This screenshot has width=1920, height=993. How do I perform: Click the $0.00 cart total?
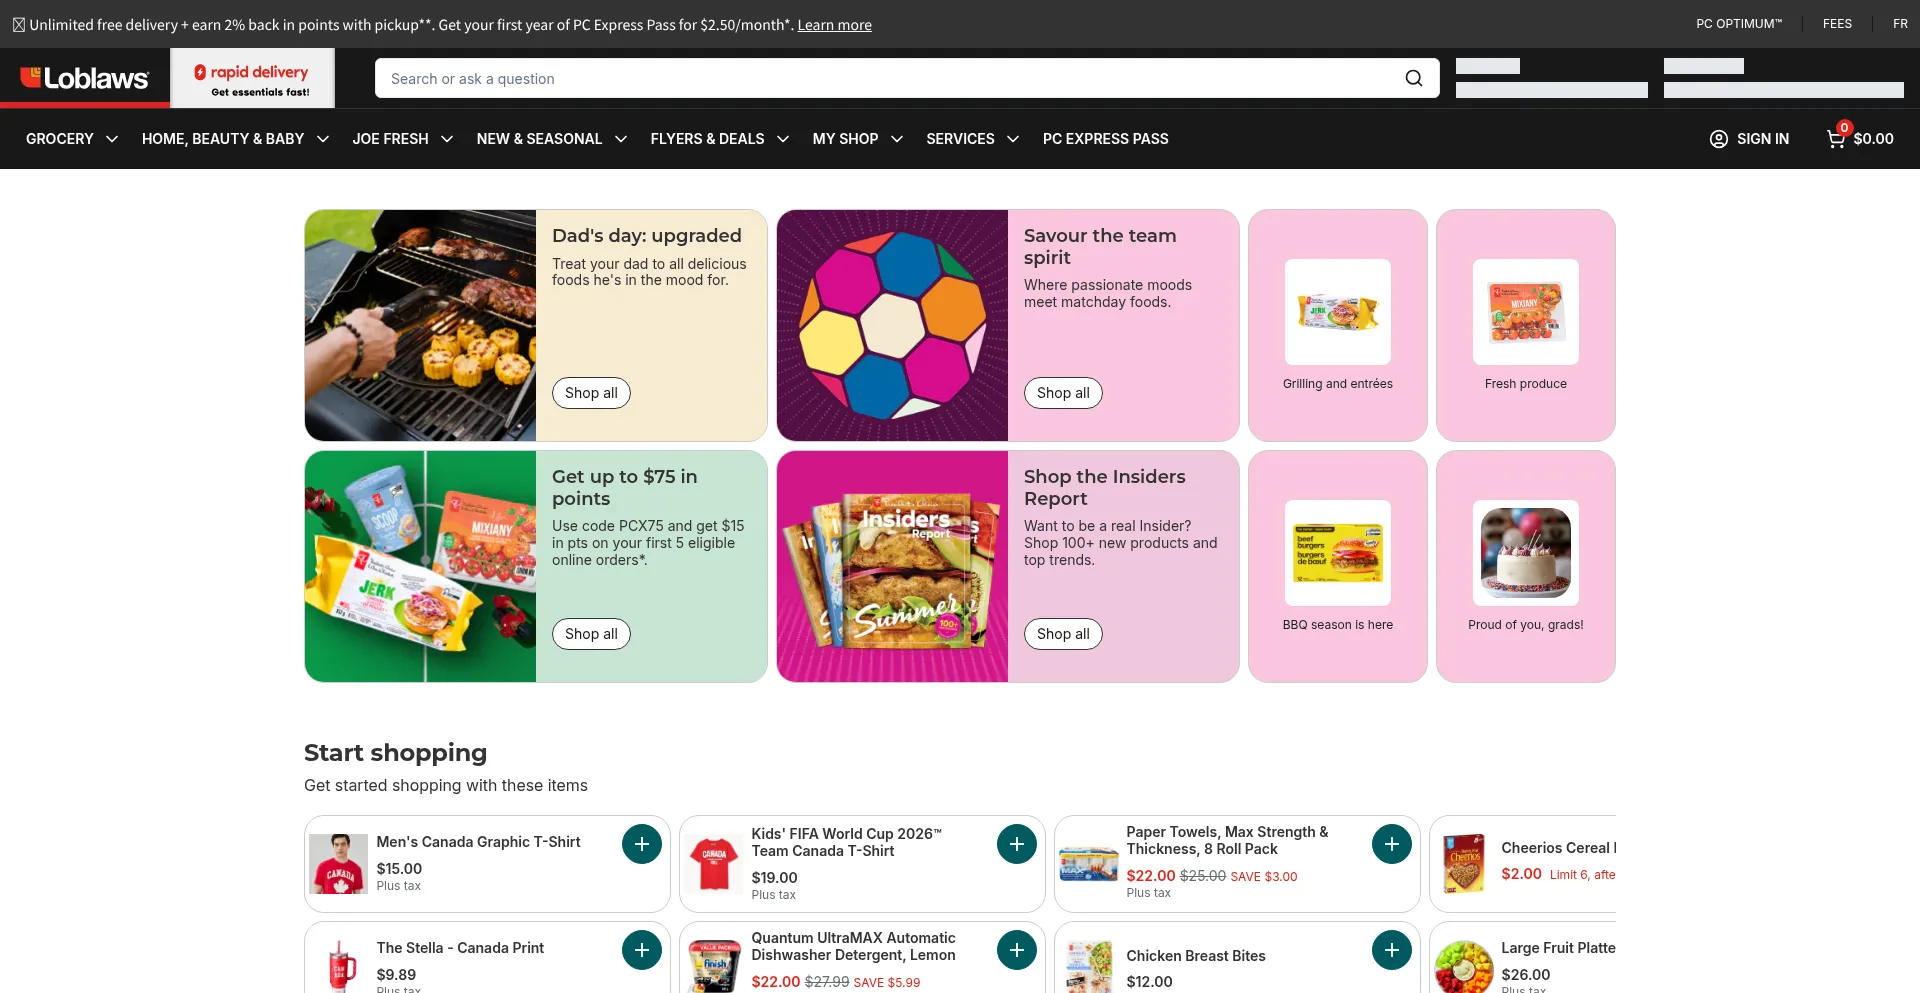point(1873,139)
